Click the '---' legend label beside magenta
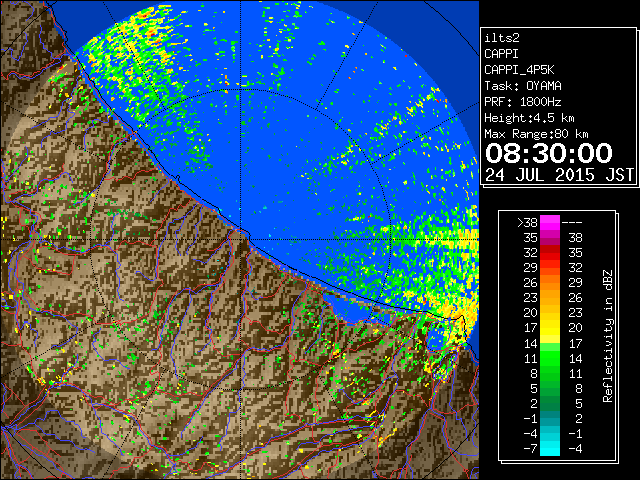The image size is (640, 480). (572, 223)
